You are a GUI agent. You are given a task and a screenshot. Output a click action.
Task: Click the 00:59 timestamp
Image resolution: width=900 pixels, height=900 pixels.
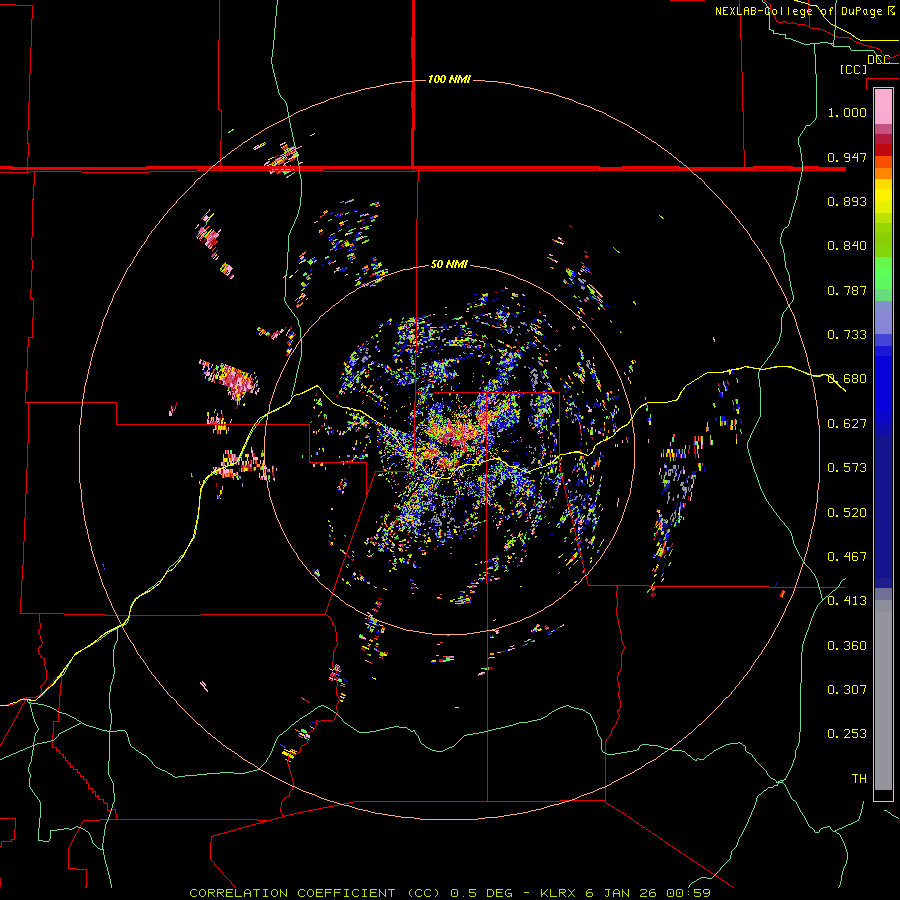pyautogui.click(x=689, y=893)
